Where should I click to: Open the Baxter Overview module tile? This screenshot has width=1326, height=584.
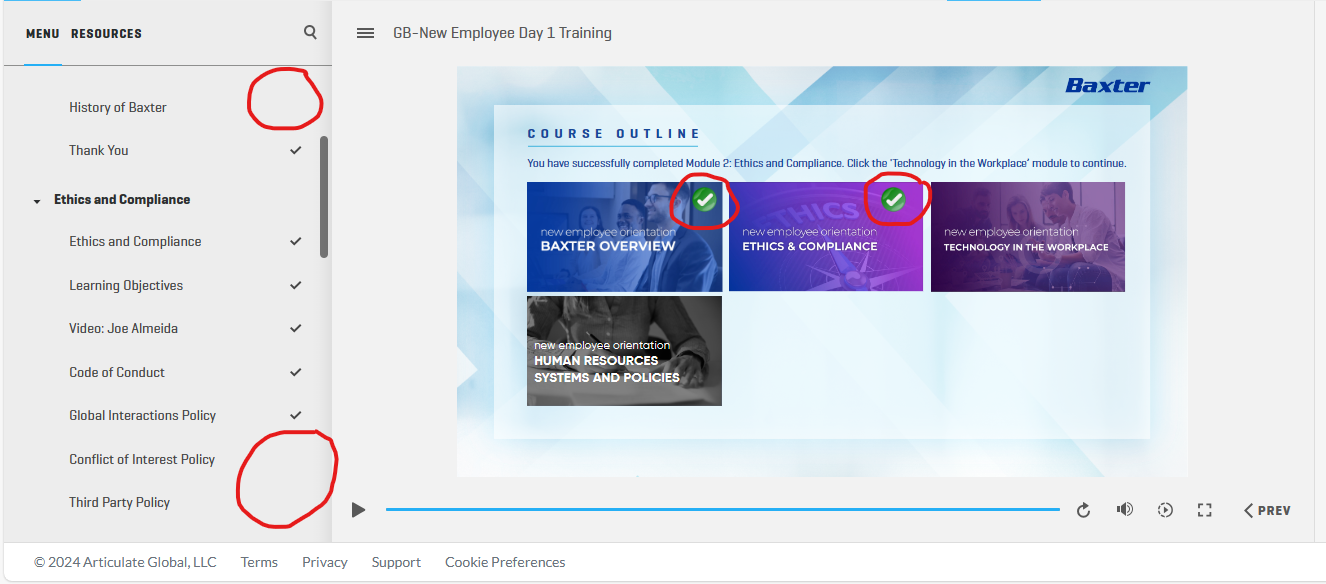click(x=624, y=237)
